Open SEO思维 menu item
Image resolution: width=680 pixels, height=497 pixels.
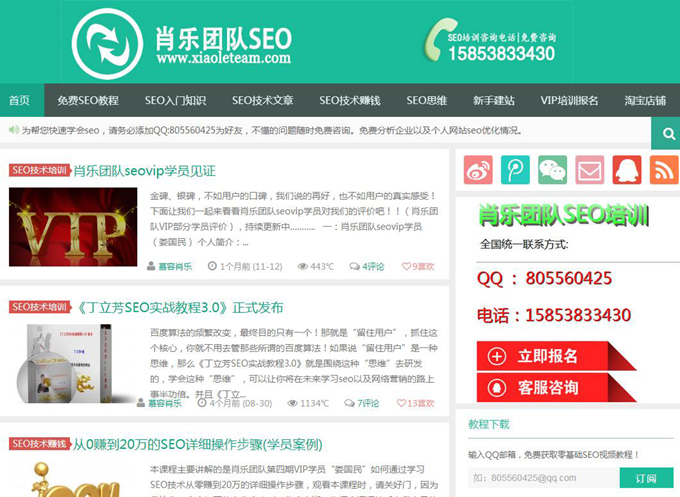(427, 101)
